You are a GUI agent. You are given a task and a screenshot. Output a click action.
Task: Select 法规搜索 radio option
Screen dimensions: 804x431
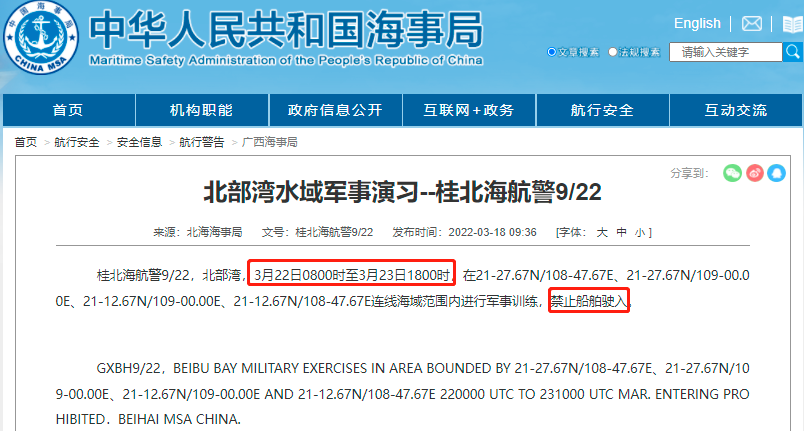[x=612, y=52]
